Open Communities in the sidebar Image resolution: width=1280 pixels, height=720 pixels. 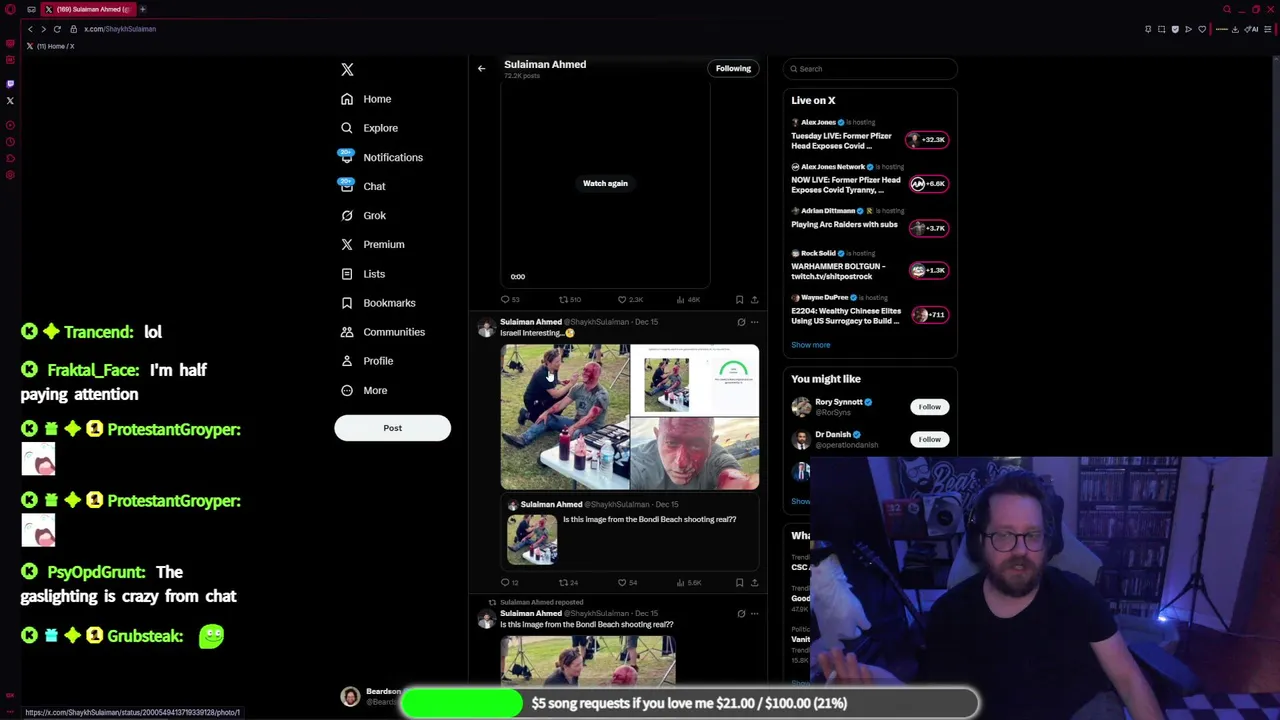pyautogui.click(x=382, y=331)
